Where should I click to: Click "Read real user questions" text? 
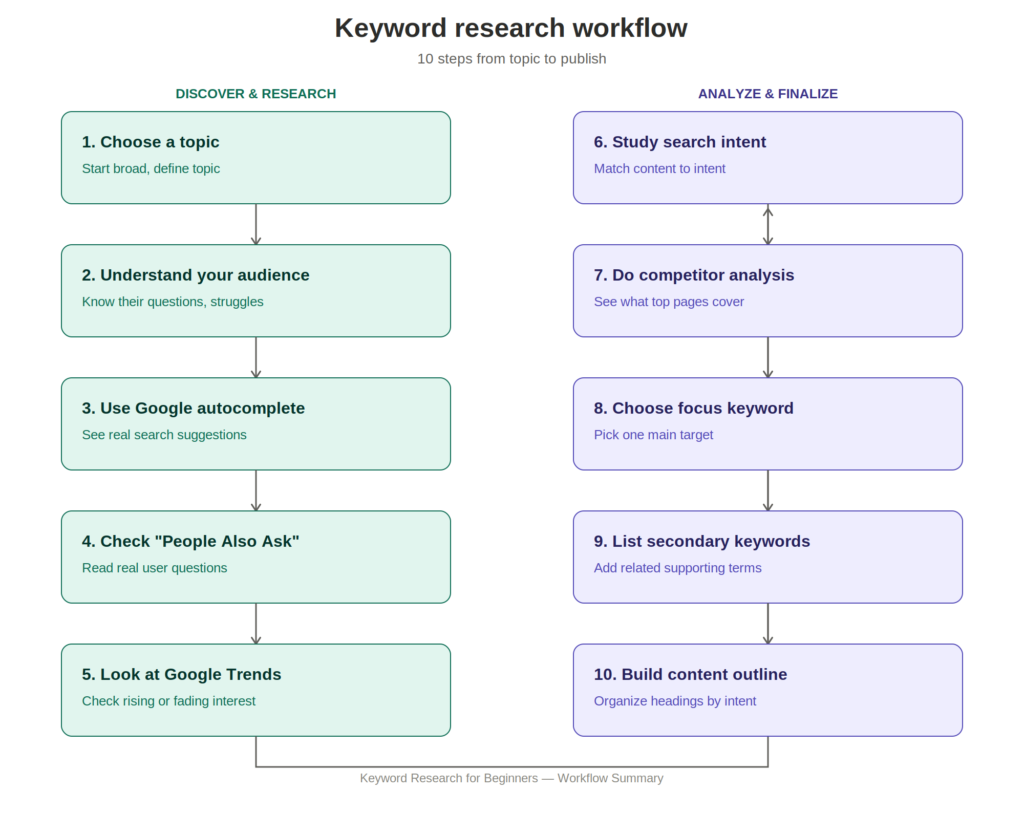pos(154,568)
